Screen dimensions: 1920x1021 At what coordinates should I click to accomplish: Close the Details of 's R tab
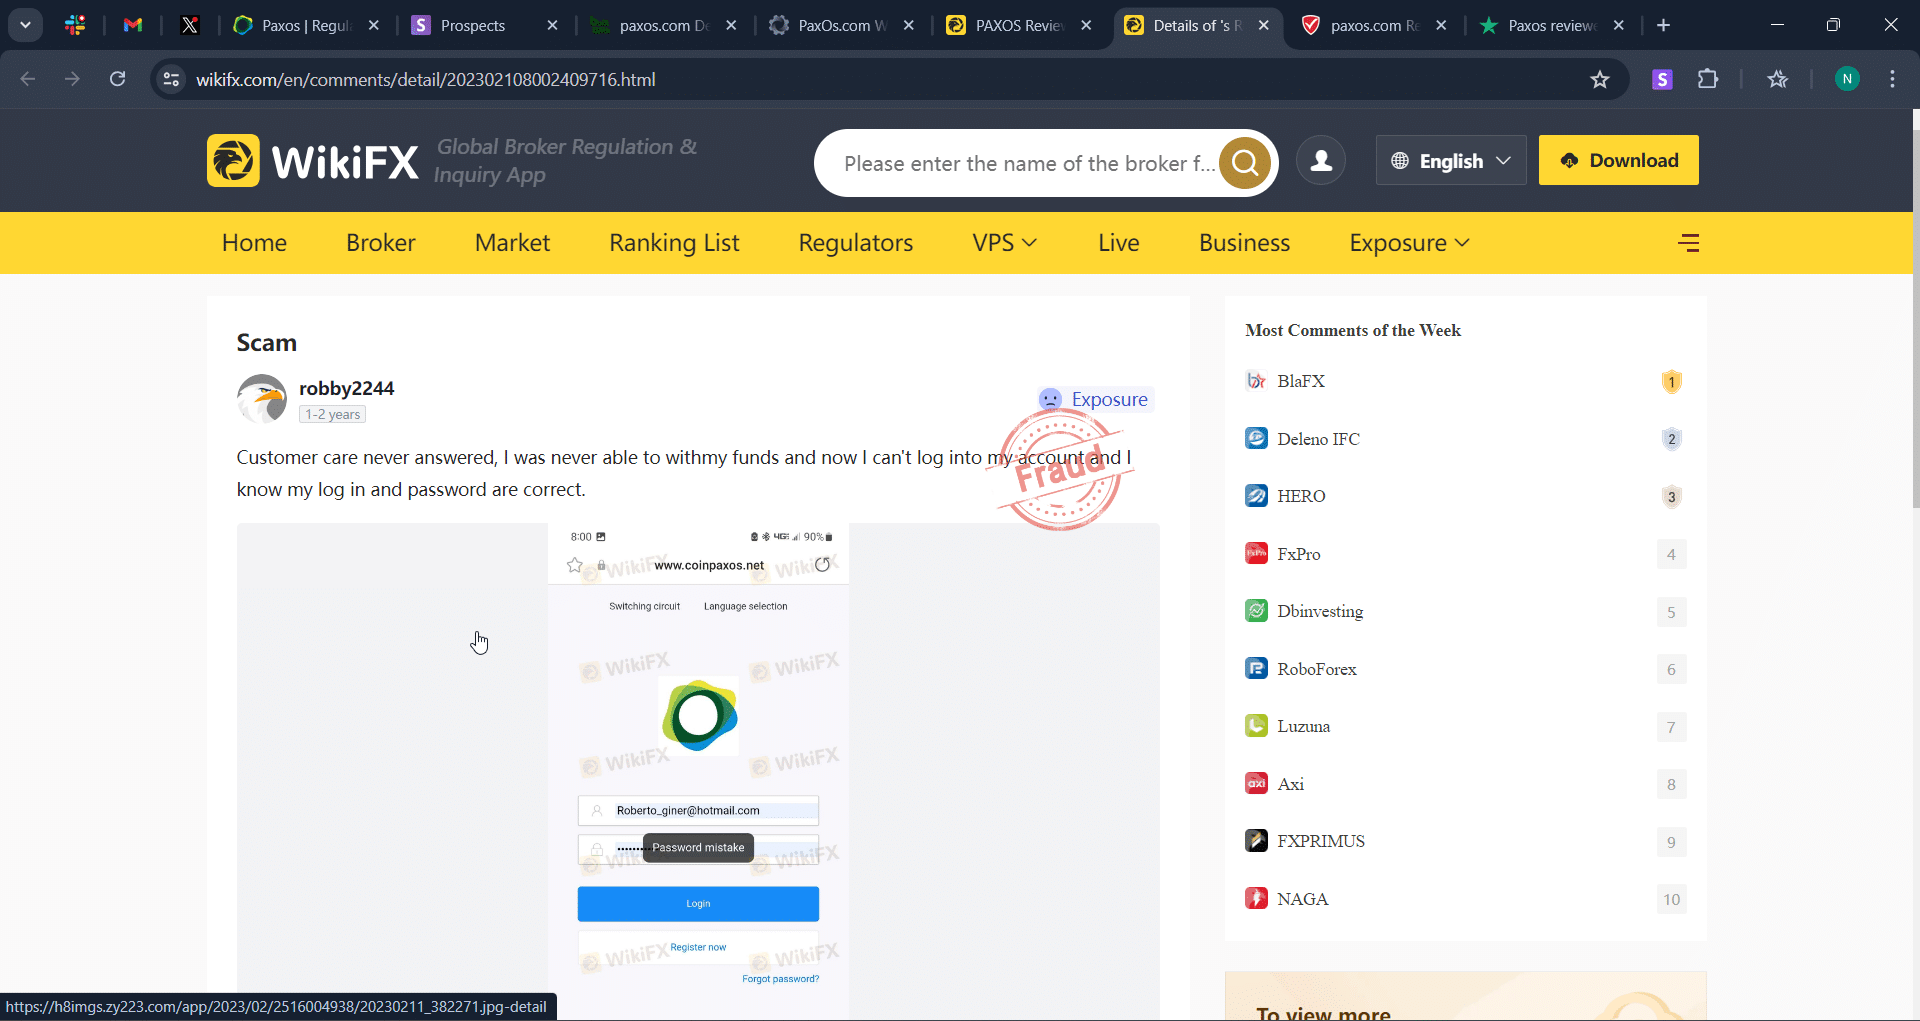1264,25
